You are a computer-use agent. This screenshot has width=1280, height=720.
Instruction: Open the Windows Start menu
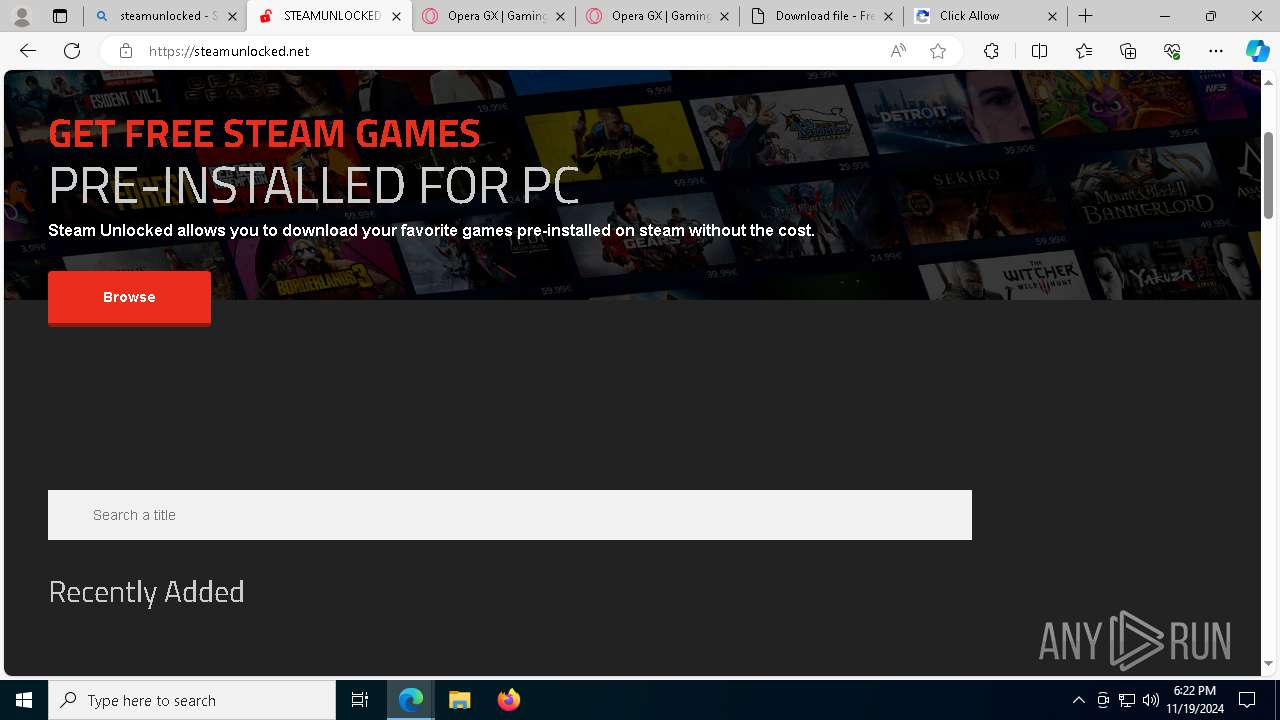pyautogui.click(x=24, y=700)
